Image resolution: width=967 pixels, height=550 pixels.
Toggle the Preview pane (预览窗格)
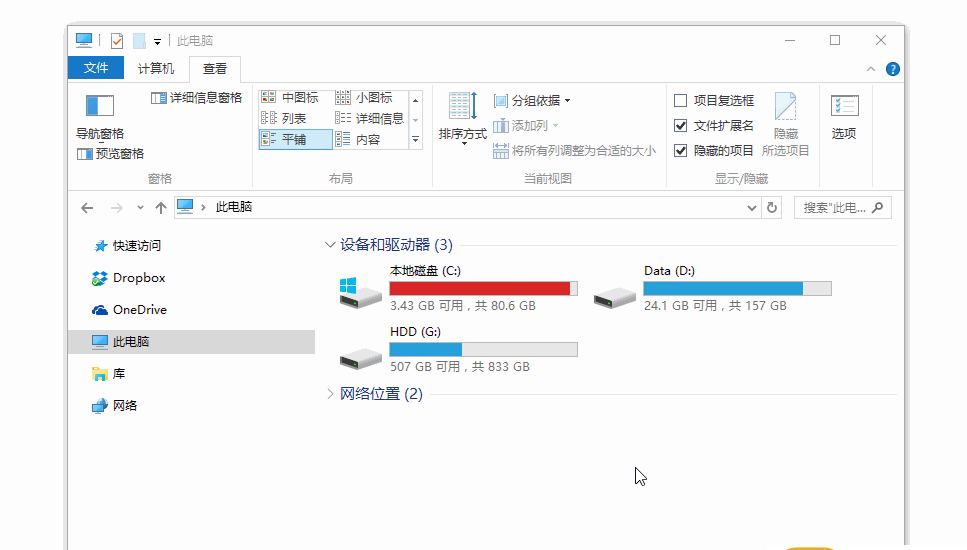110,154
